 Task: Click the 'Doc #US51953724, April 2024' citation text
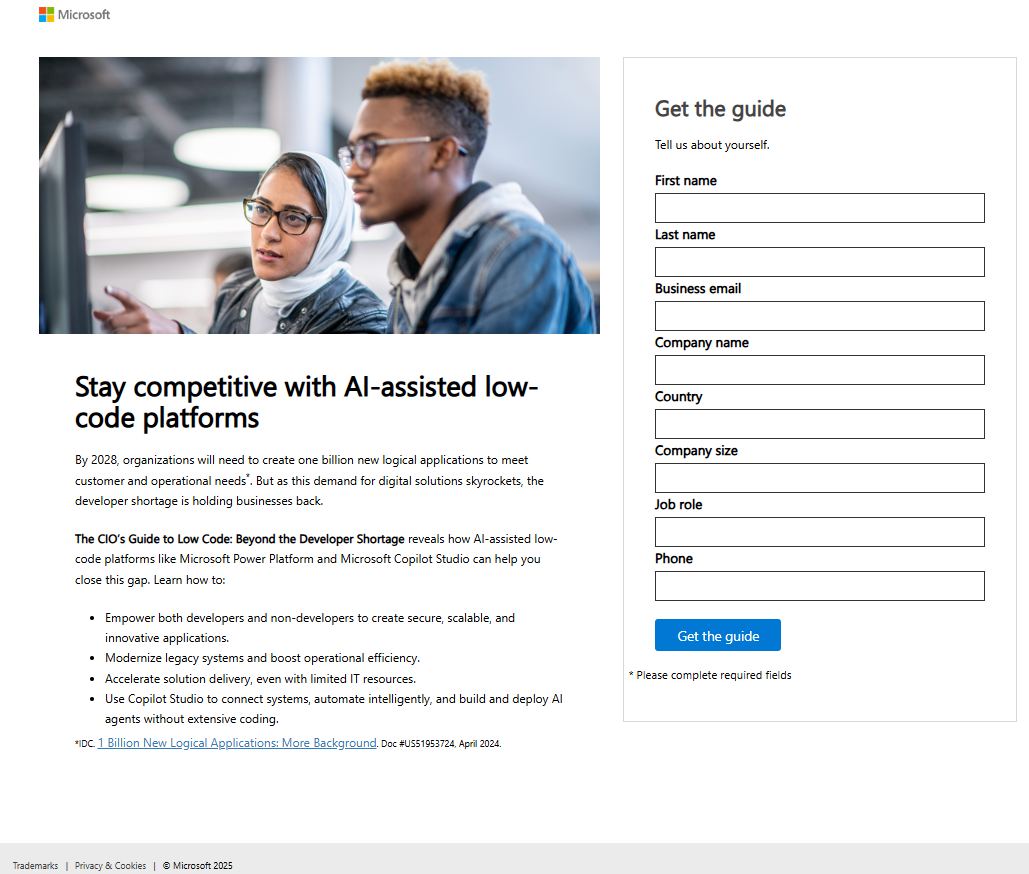[x=441, y=743]
